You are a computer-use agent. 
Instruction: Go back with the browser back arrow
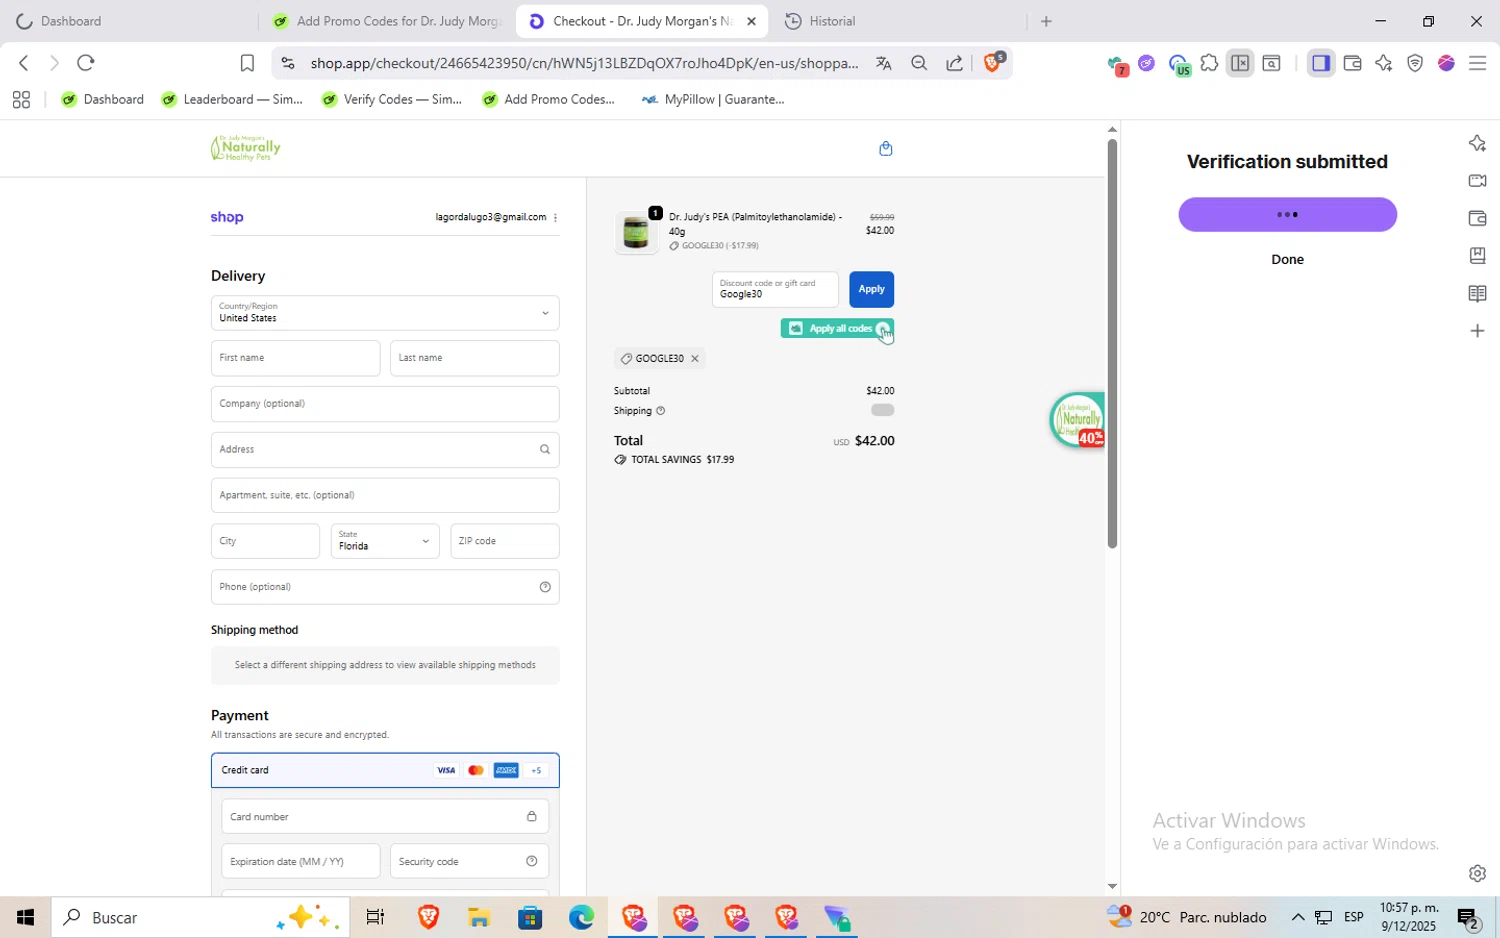coord(24,63)
